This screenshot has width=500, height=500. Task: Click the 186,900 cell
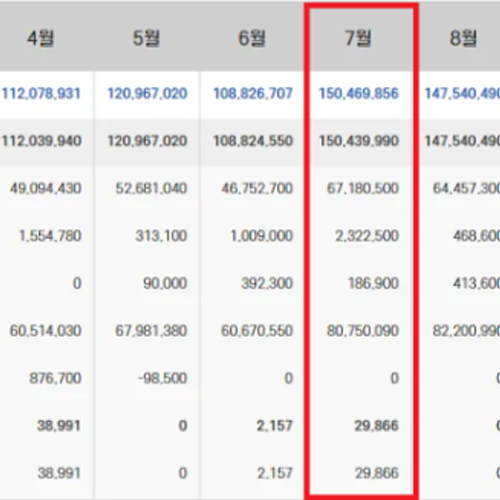(x=373, y=284)
